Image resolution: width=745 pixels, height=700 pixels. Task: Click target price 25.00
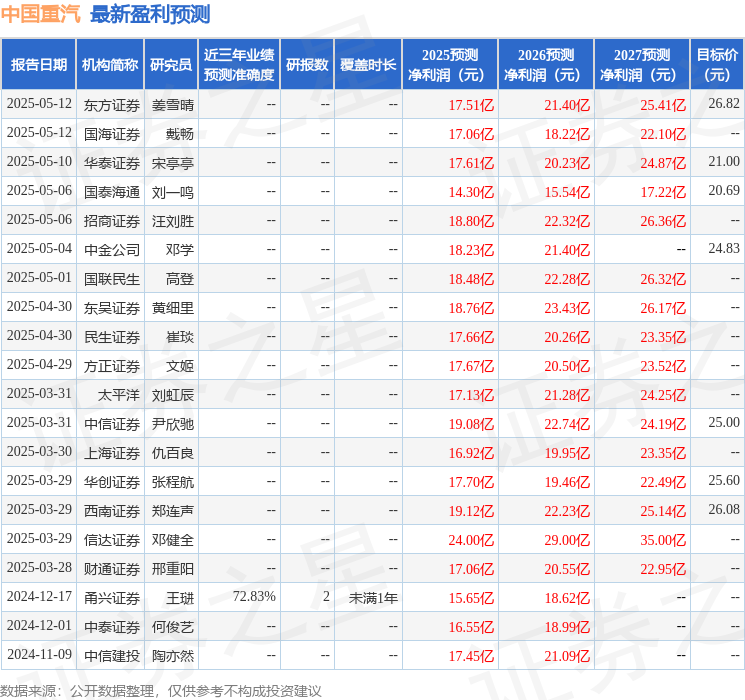coord(724,422)
